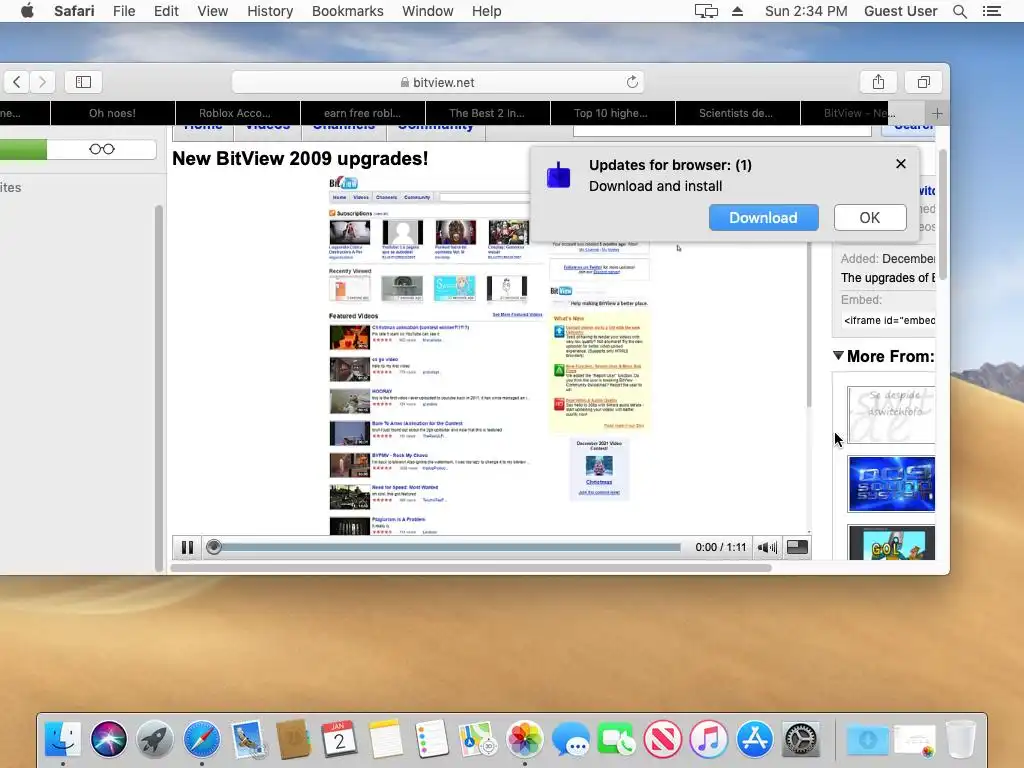
Task: Click the Reading List glasses icon
Action: [x=102, y=149]
